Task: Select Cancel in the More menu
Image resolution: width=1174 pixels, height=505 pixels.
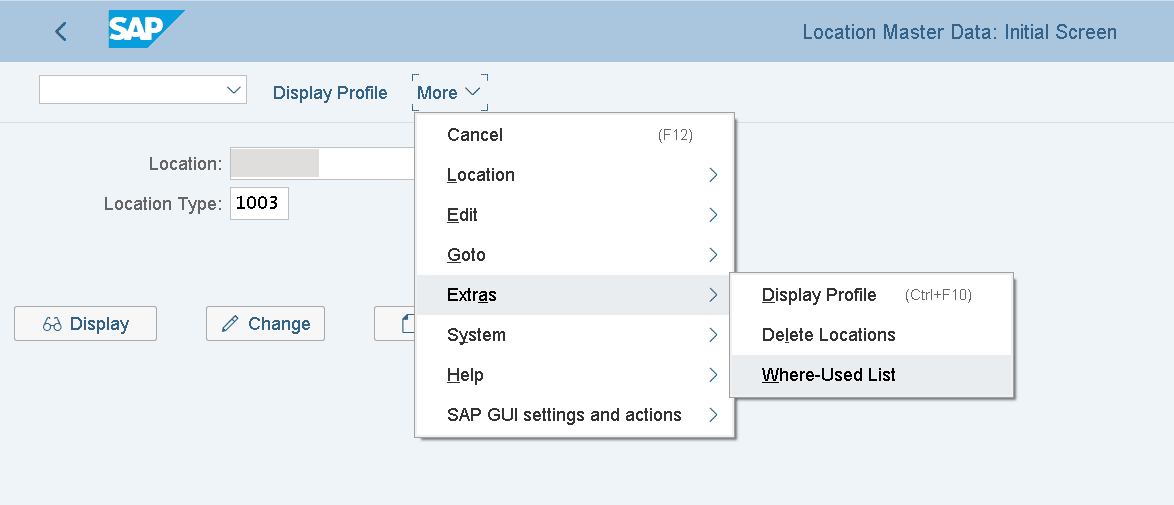Action: coord(475,135)
